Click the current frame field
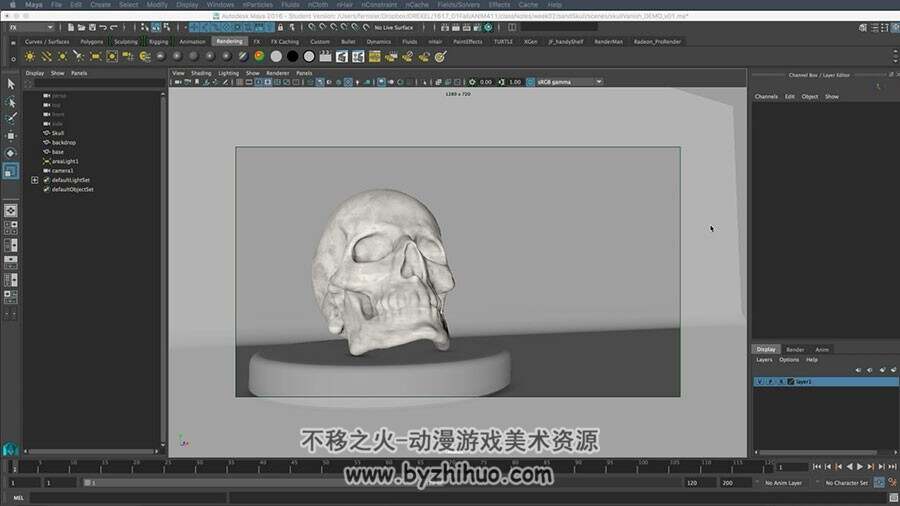Viewport: 900px width, 506px height. point(792,467)
